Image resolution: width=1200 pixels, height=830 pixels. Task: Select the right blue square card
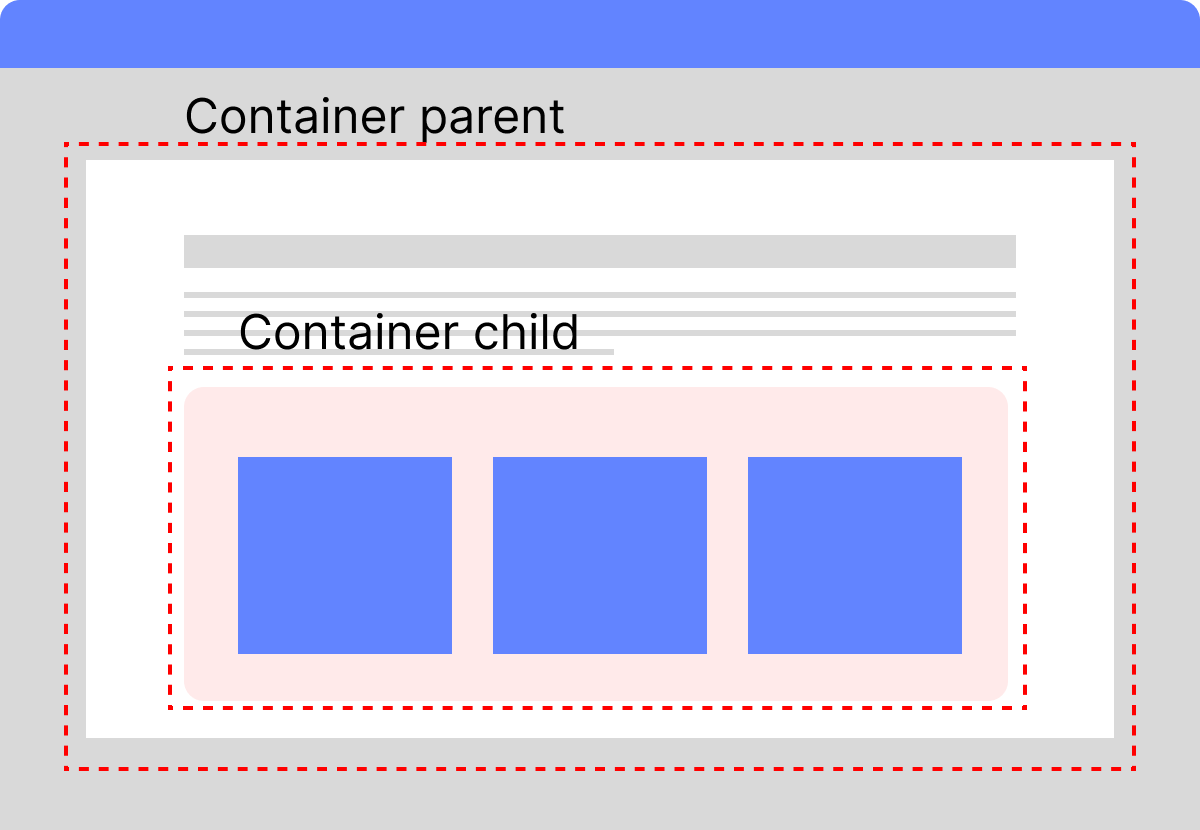[x=855, y=555]
